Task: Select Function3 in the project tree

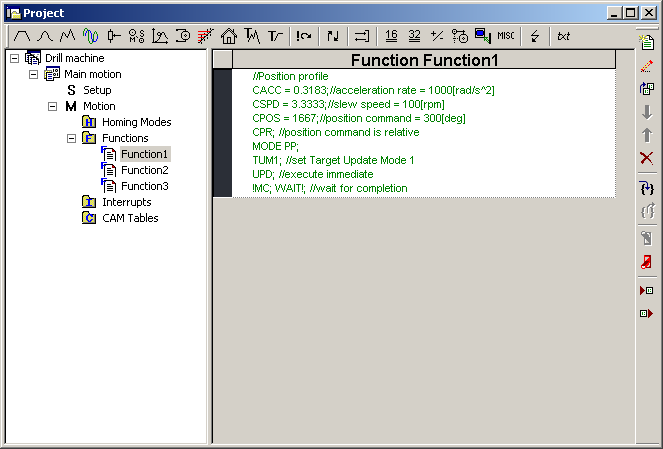Action: pos(144,186)
